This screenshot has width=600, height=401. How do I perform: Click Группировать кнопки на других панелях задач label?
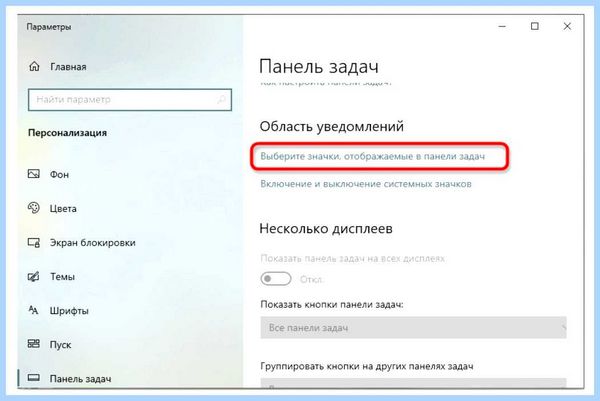(x=367, y=366)
